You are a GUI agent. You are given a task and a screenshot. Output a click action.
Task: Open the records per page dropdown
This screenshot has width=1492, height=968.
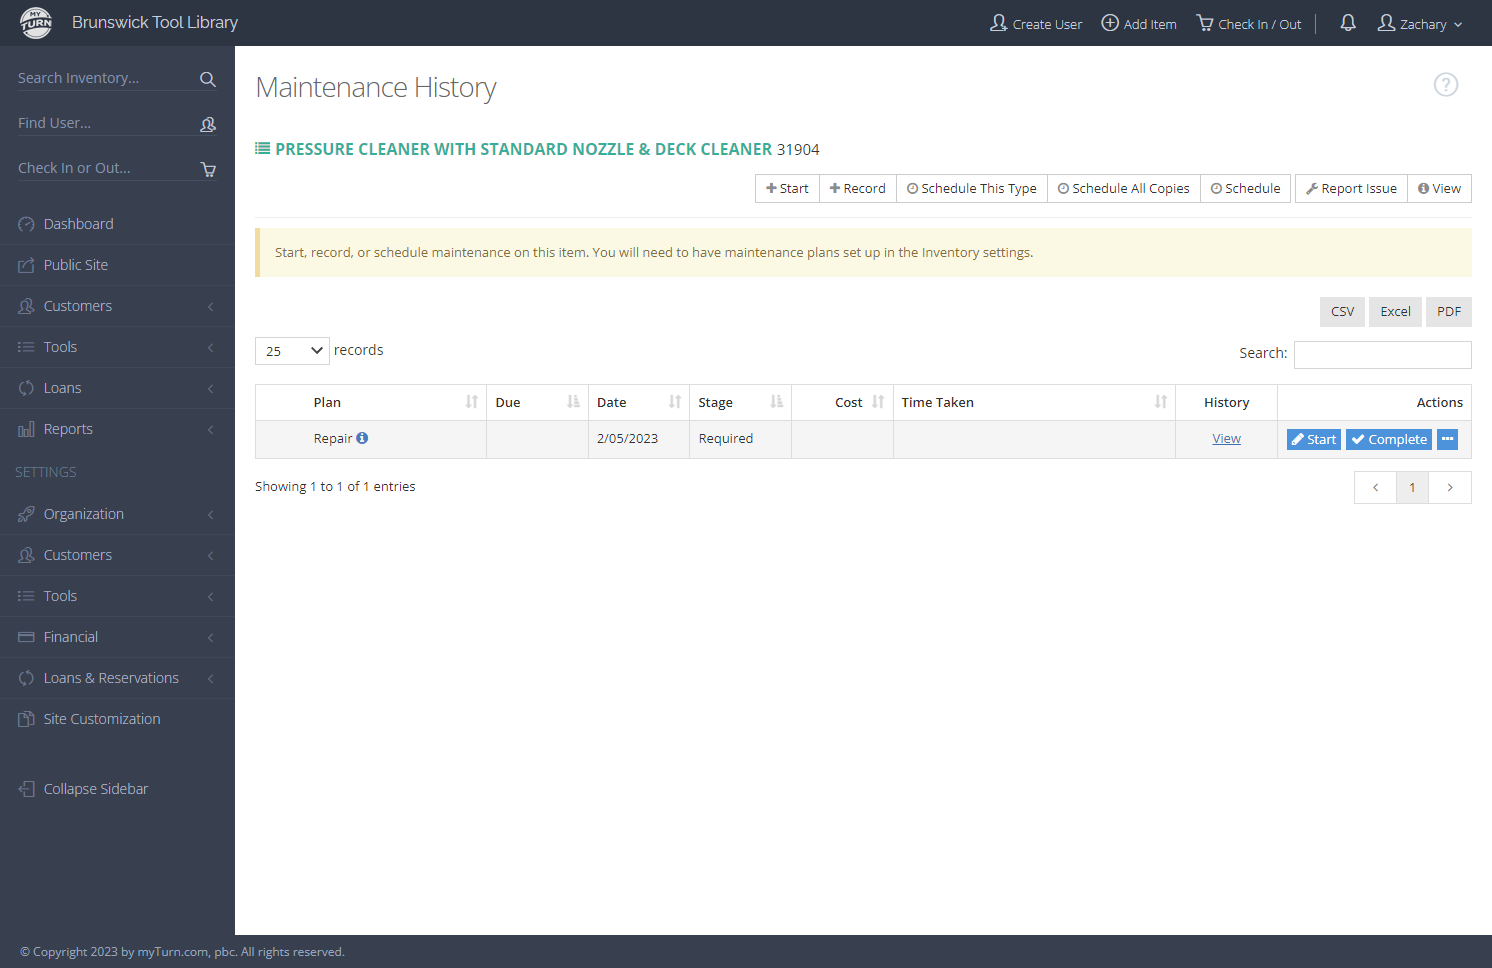click(292, 351)
